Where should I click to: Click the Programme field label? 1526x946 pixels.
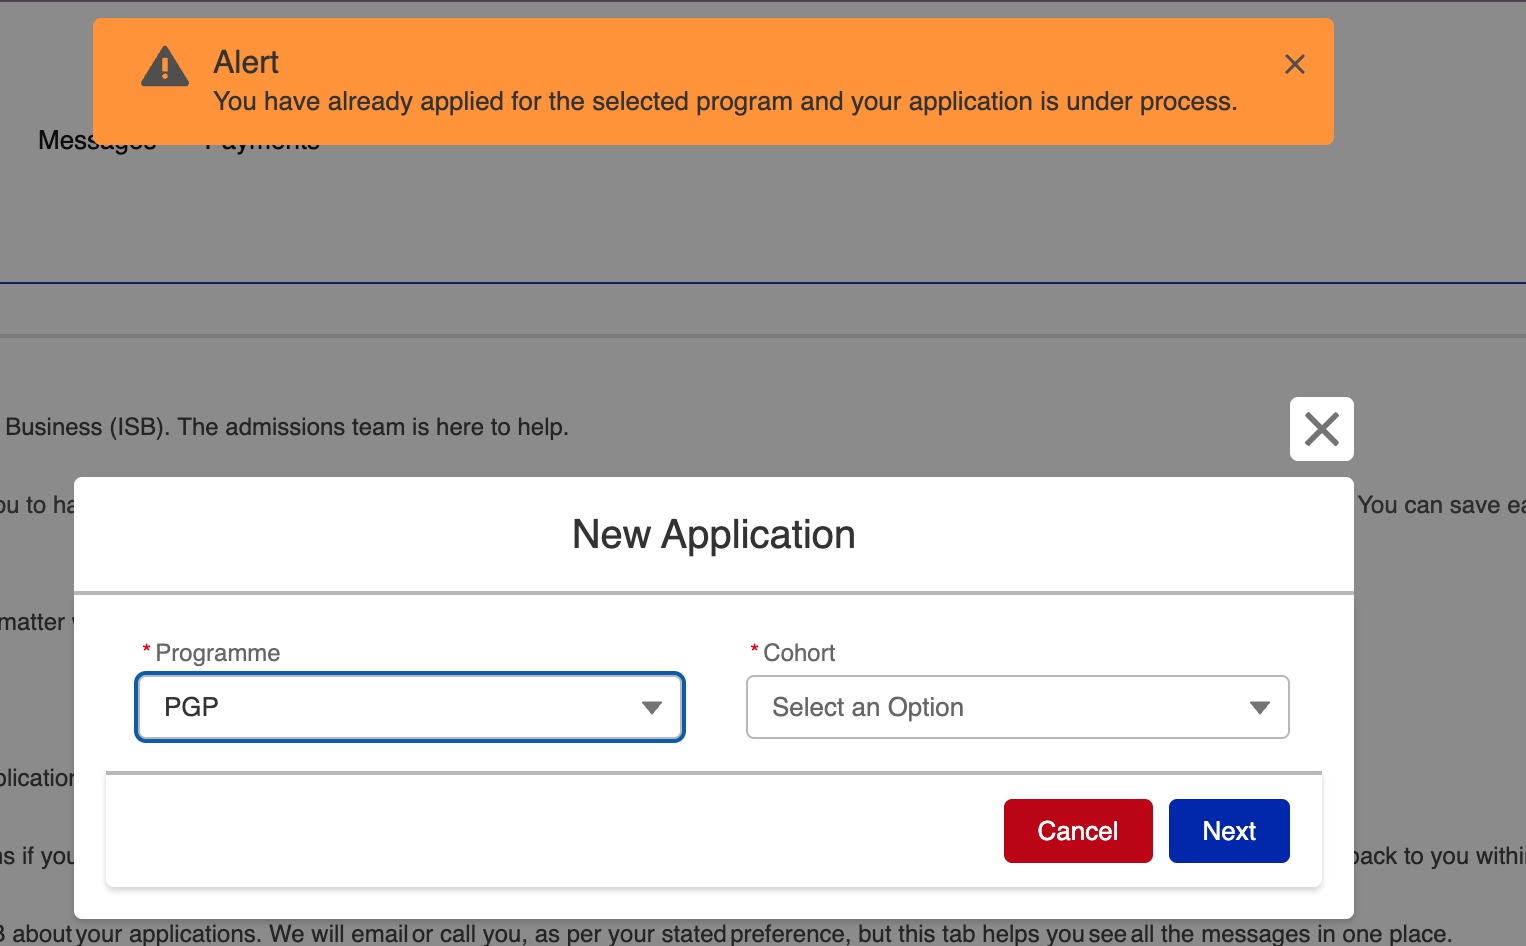tap(217, 653)
